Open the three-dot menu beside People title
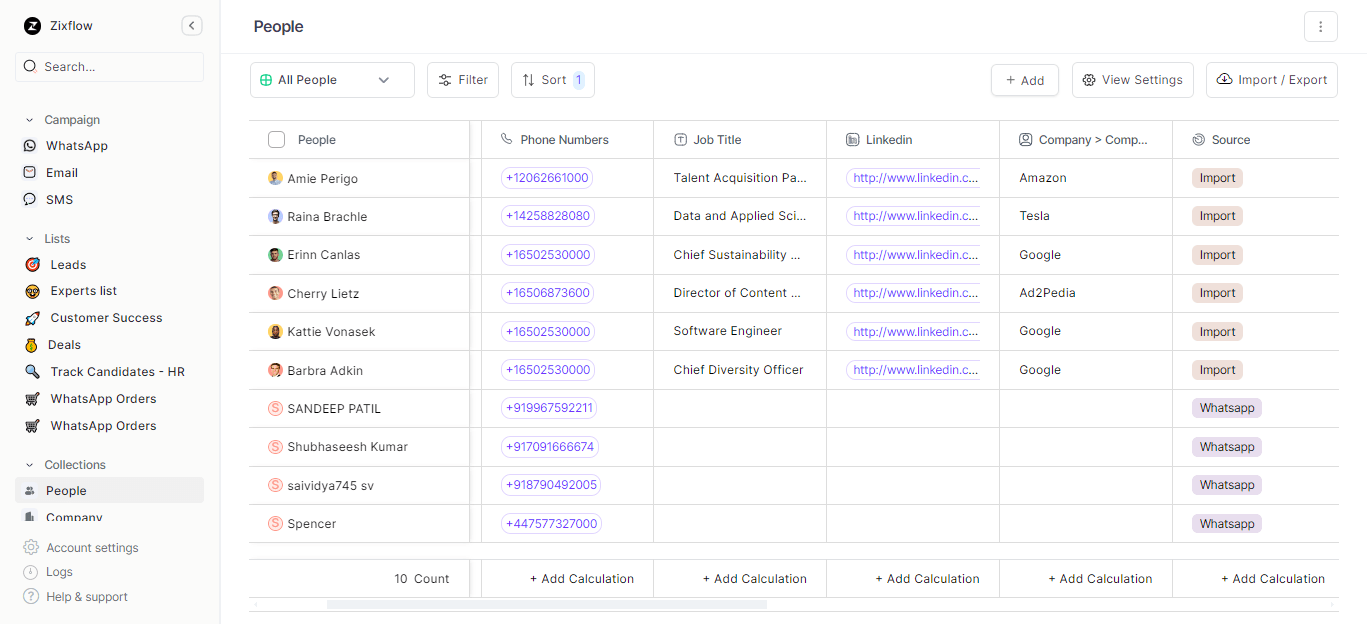 (1320, 27)
